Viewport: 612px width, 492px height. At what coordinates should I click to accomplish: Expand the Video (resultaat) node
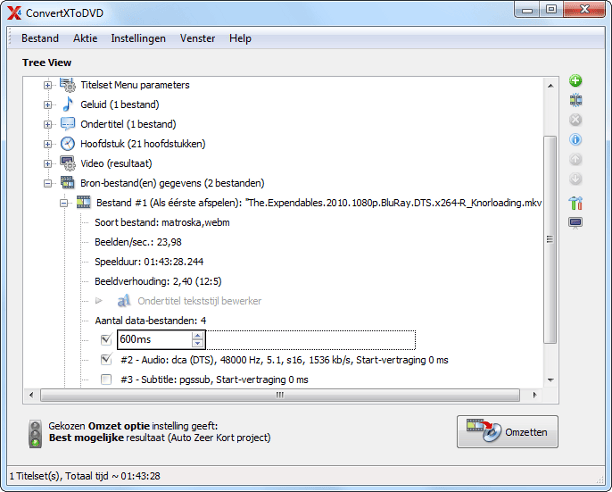pos(48,163)
